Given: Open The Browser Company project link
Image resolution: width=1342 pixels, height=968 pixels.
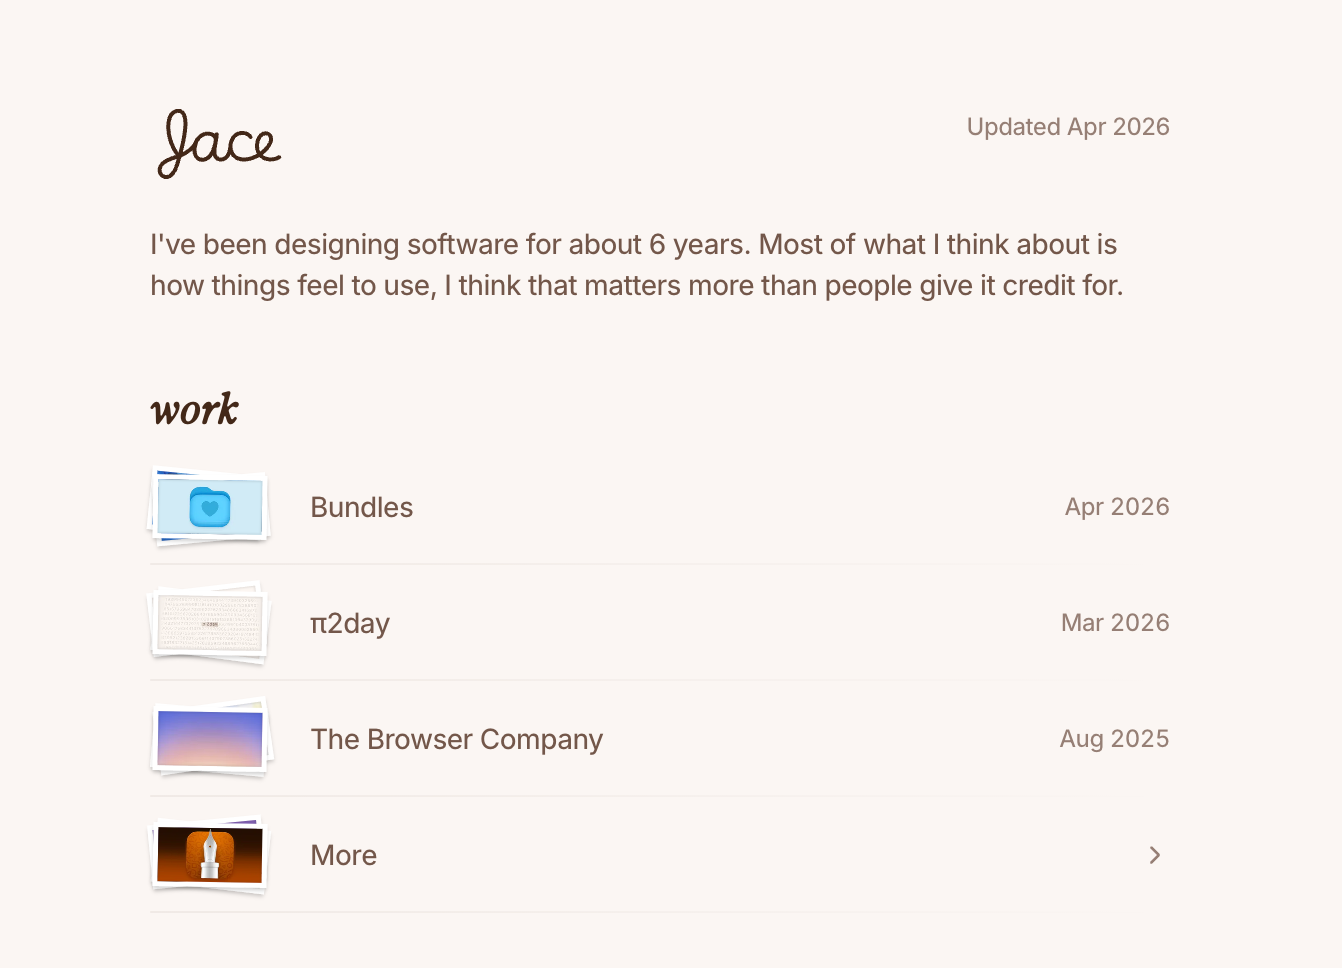Looking at the screenshot, I should (457, 739).
